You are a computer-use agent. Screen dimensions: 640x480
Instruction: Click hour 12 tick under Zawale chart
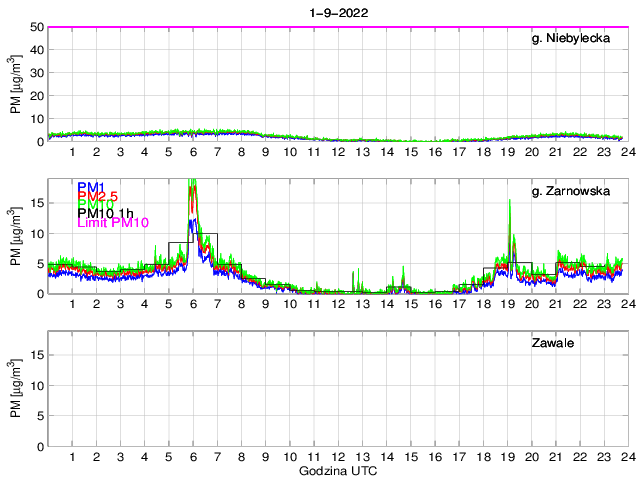(x=338, y=457)
